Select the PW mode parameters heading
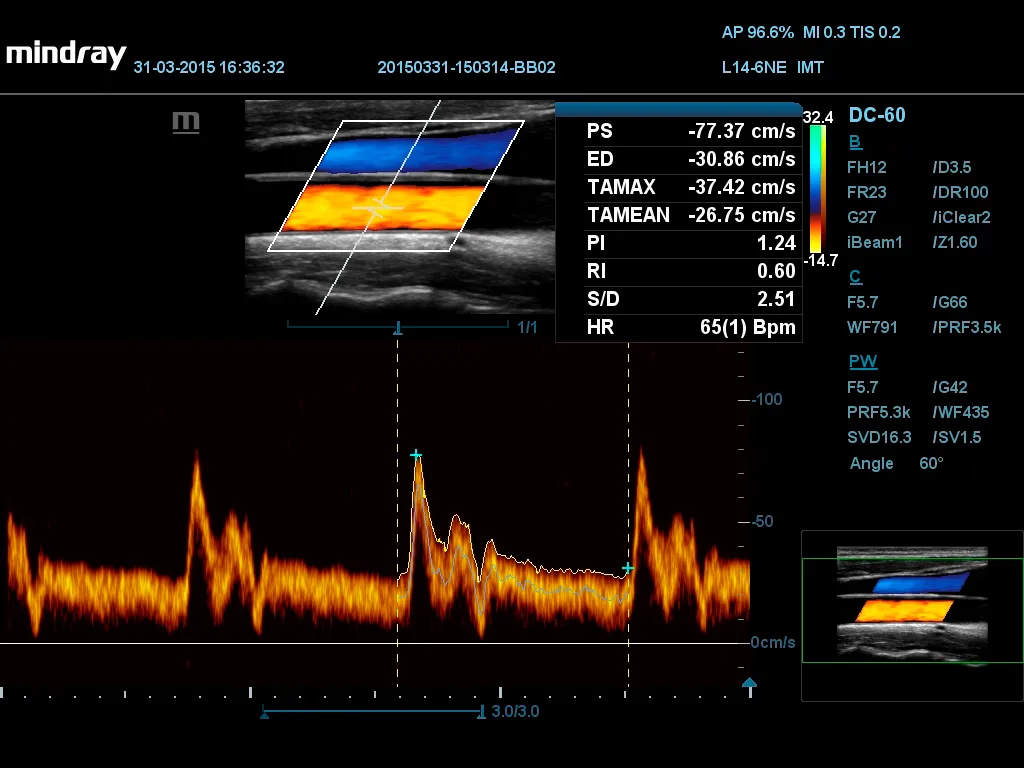Viewport: 1024px width, 768px height. click(x=862, y=362)
